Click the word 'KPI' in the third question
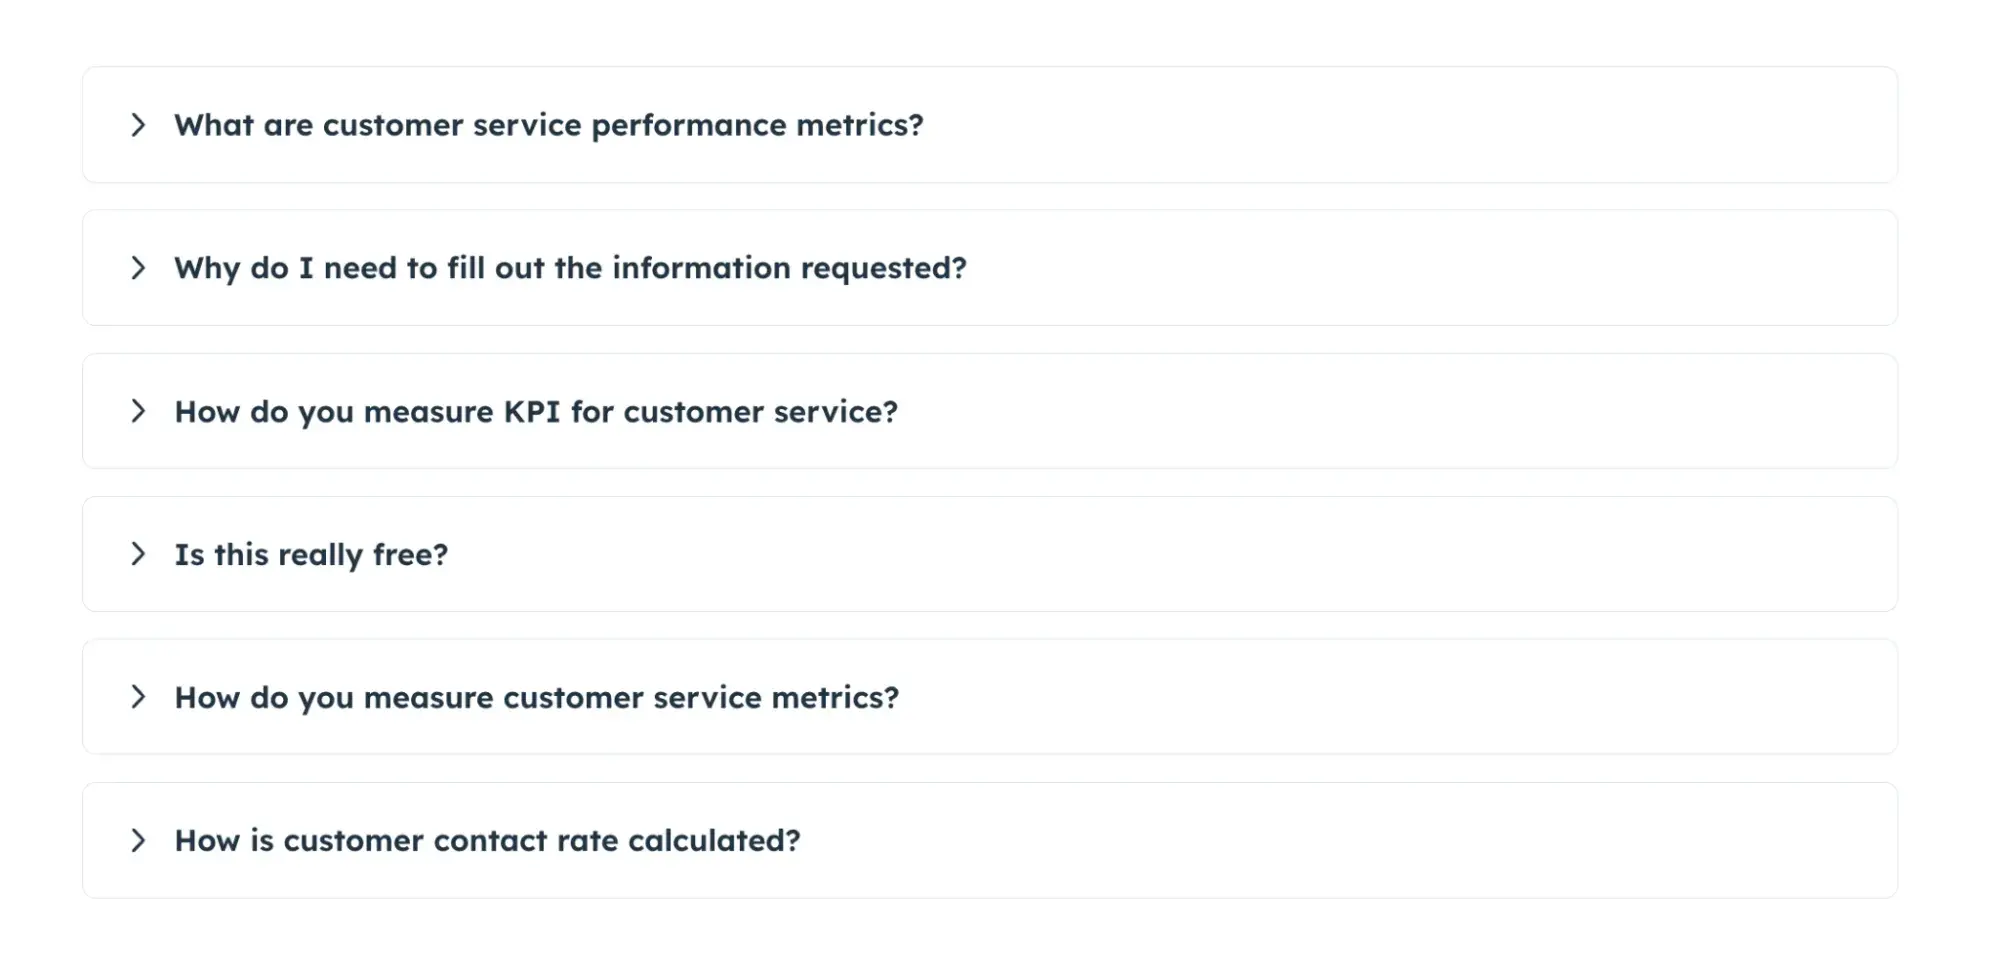The height and width of the screenshot is (967, 1999). pos(531,411)
